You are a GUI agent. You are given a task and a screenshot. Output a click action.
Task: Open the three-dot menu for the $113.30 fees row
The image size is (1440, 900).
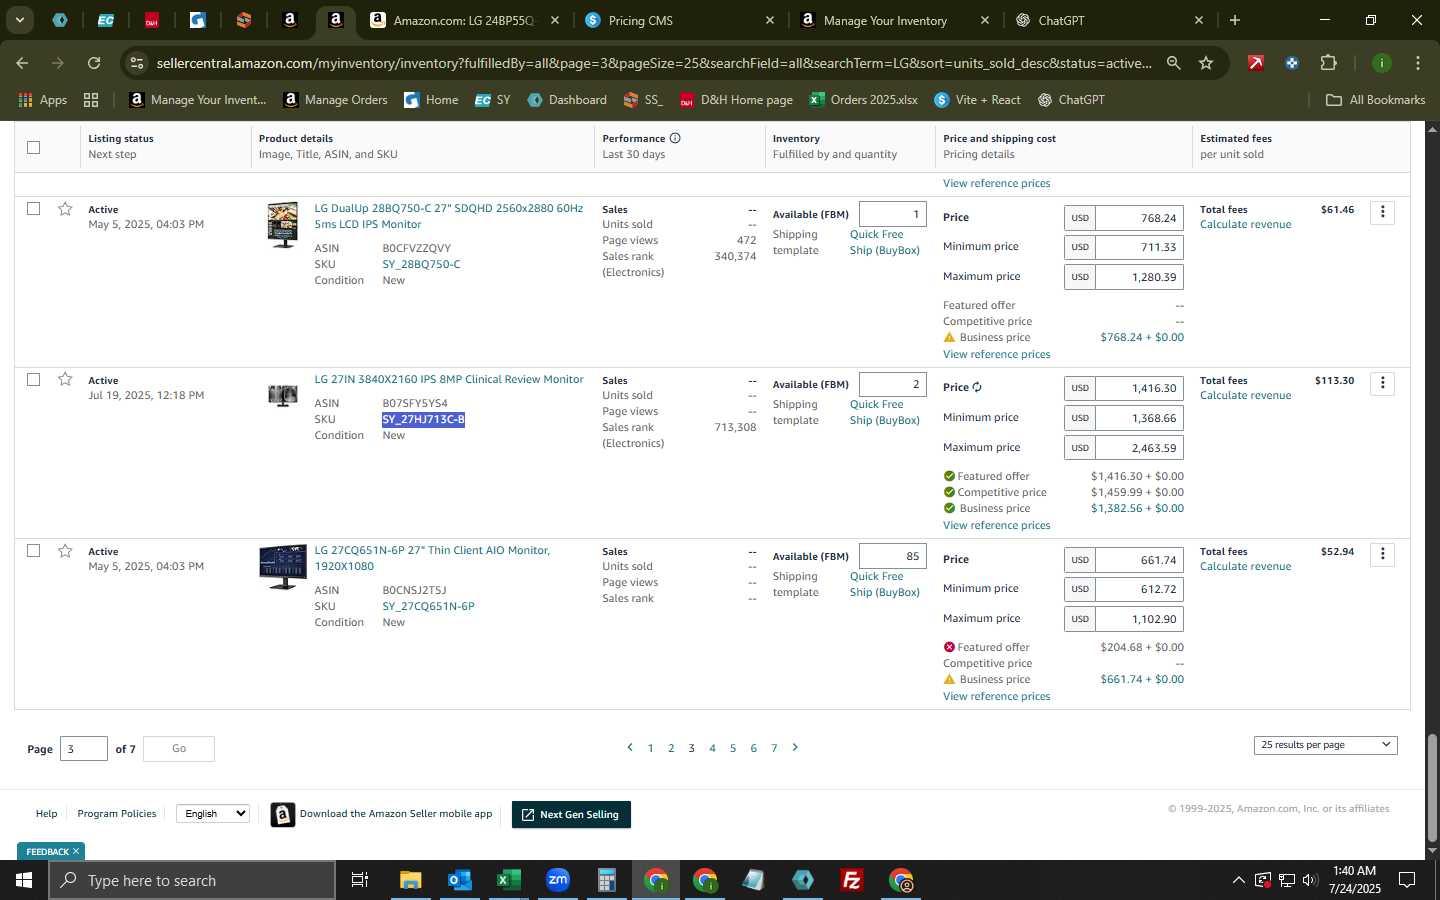click(x=1382, y=383)
